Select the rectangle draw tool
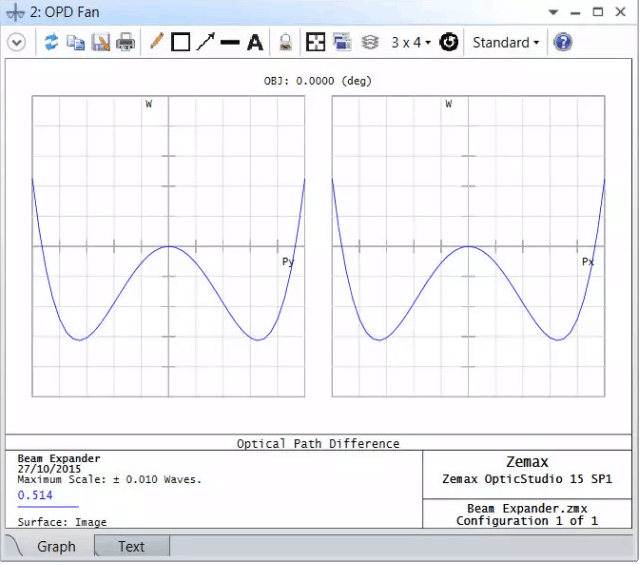This screenshot has width=641, height=565. click(181, 42)
